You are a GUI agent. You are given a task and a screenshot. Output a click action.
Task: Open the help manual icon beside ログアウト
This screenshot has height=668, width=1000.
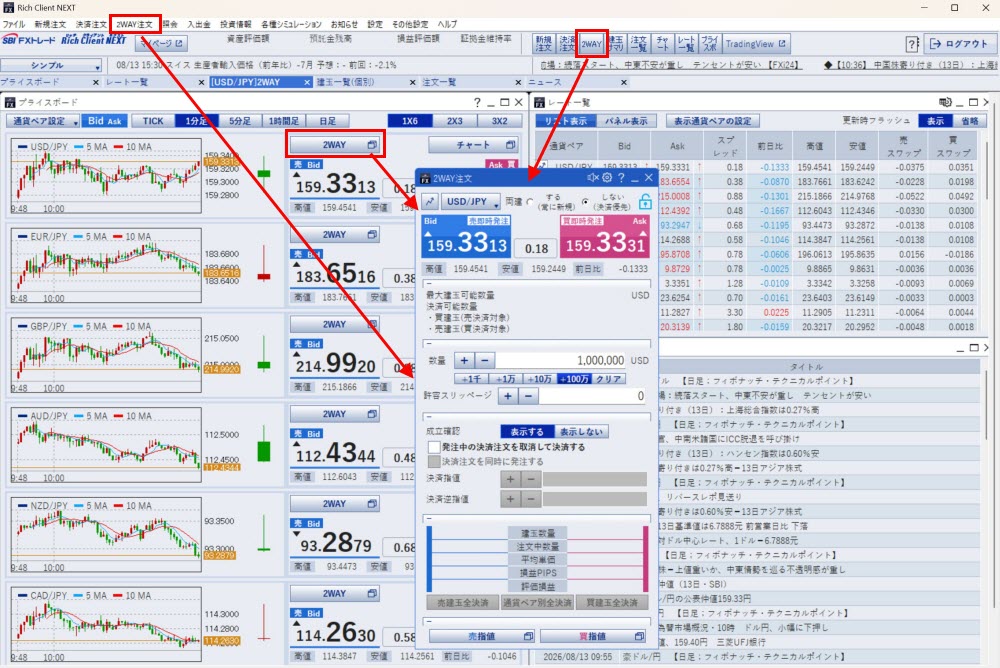(x=912, y=44)
